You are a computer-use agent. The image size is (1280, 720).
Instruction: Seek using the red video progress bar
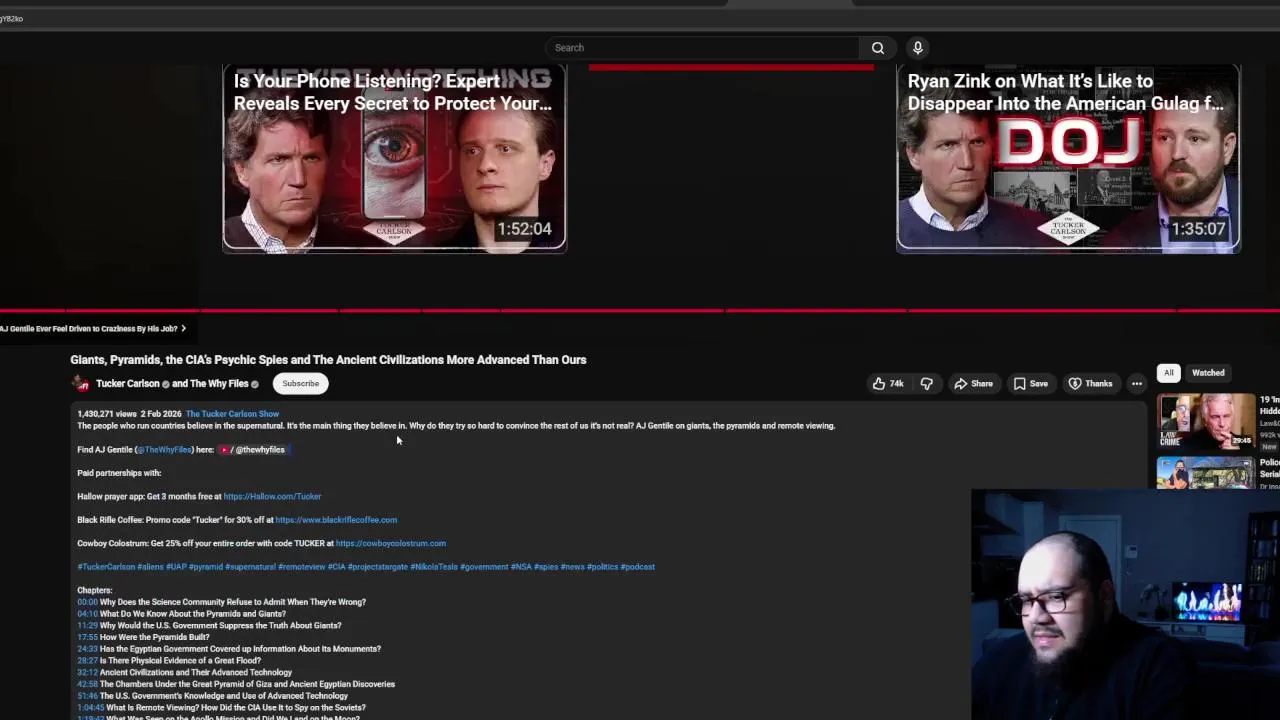640,311
